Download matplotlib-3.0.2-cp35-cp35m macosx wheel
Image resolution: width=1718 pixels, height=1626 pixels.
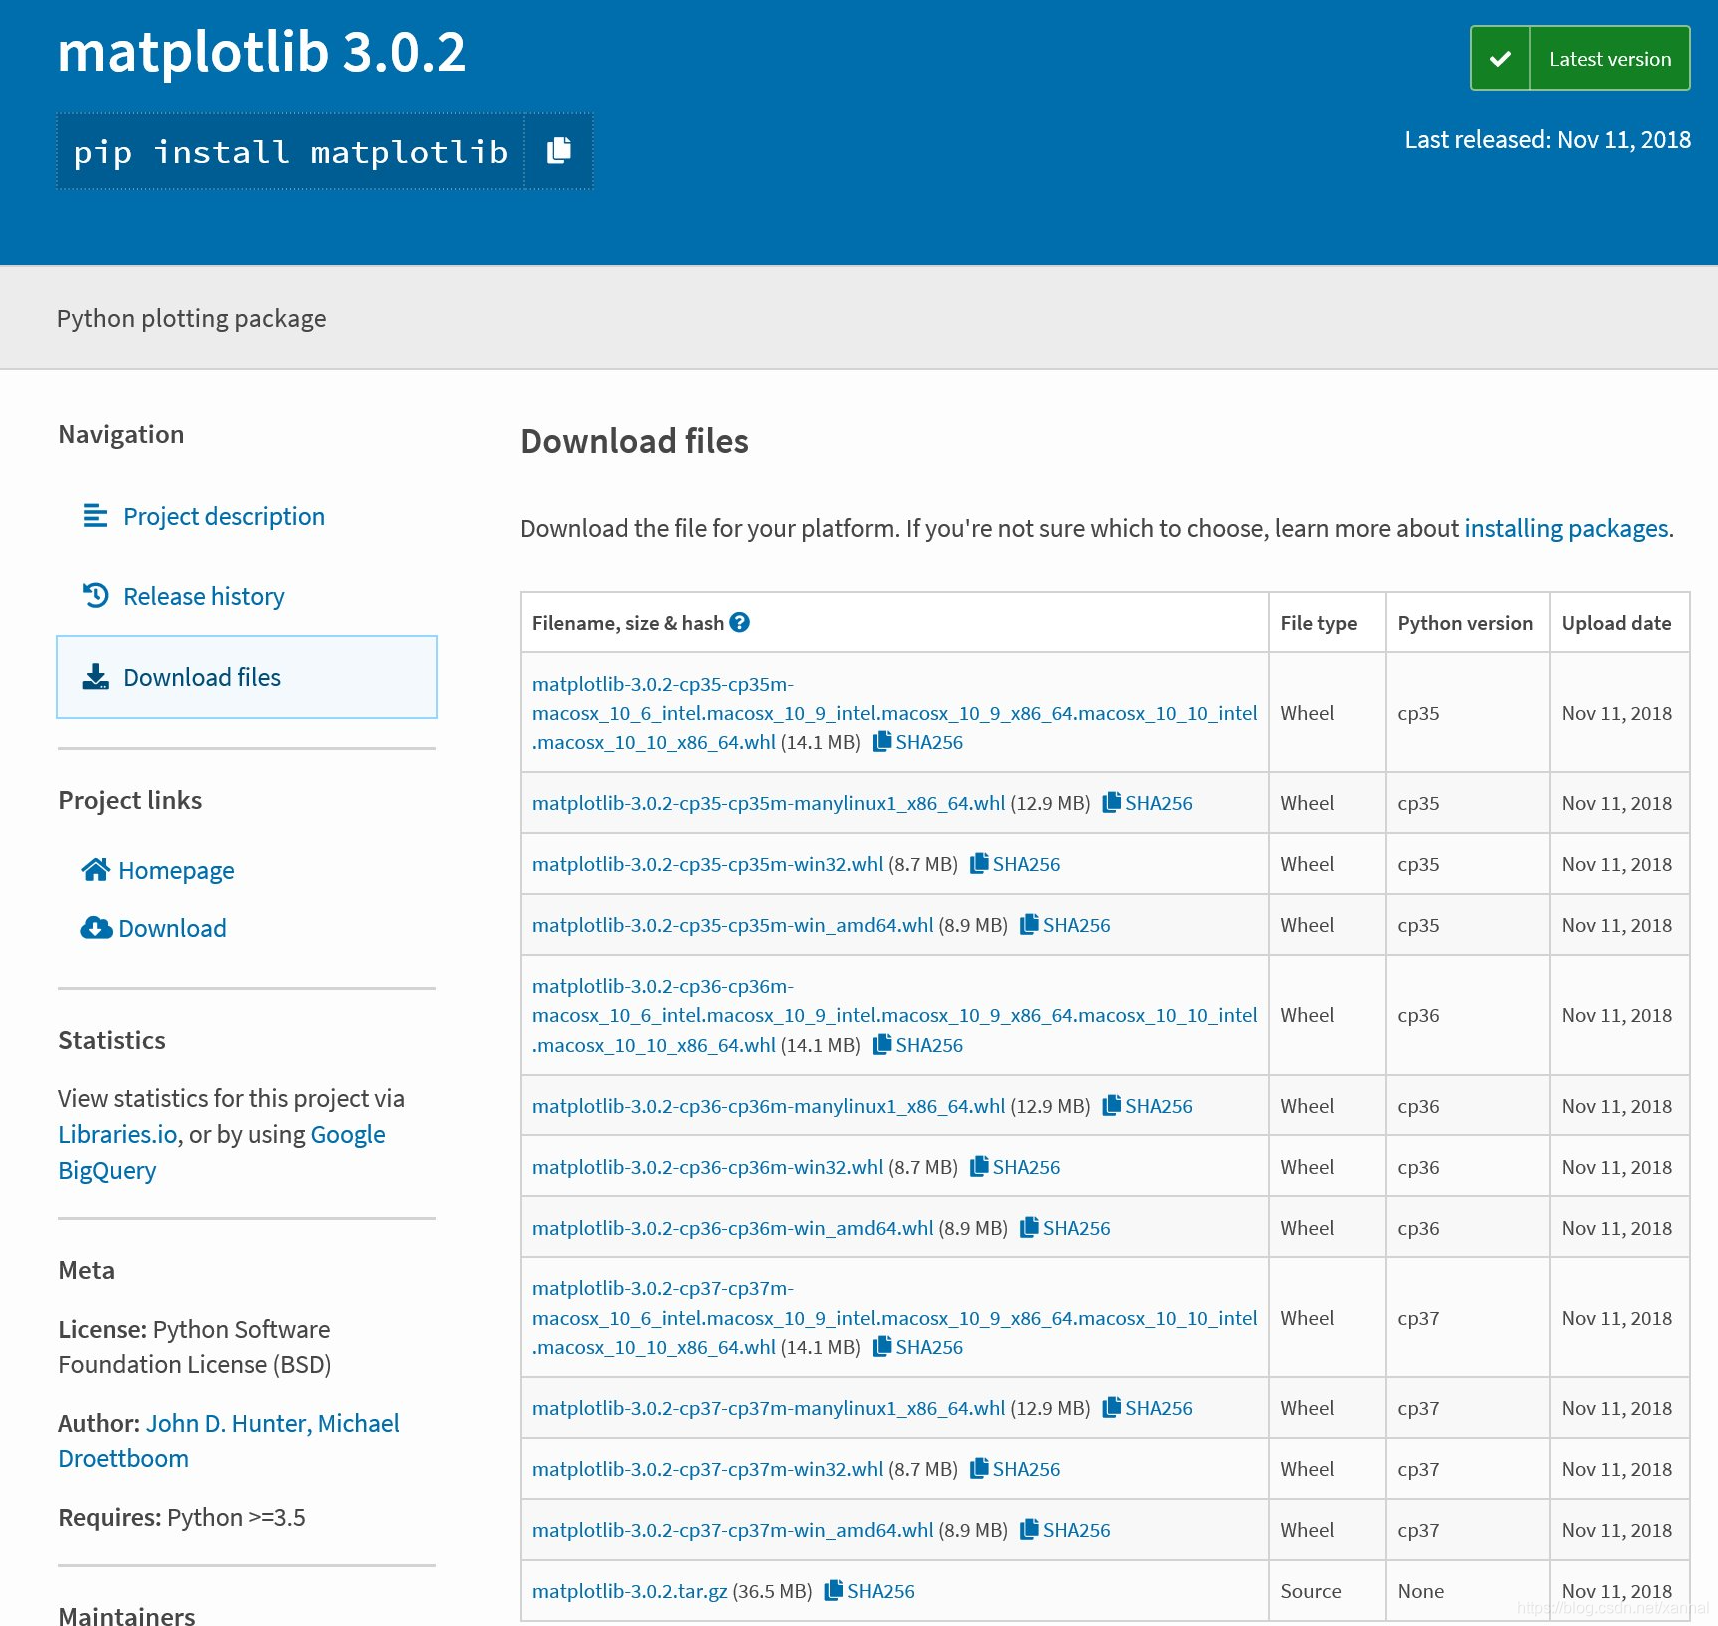[x=894, y=713]
